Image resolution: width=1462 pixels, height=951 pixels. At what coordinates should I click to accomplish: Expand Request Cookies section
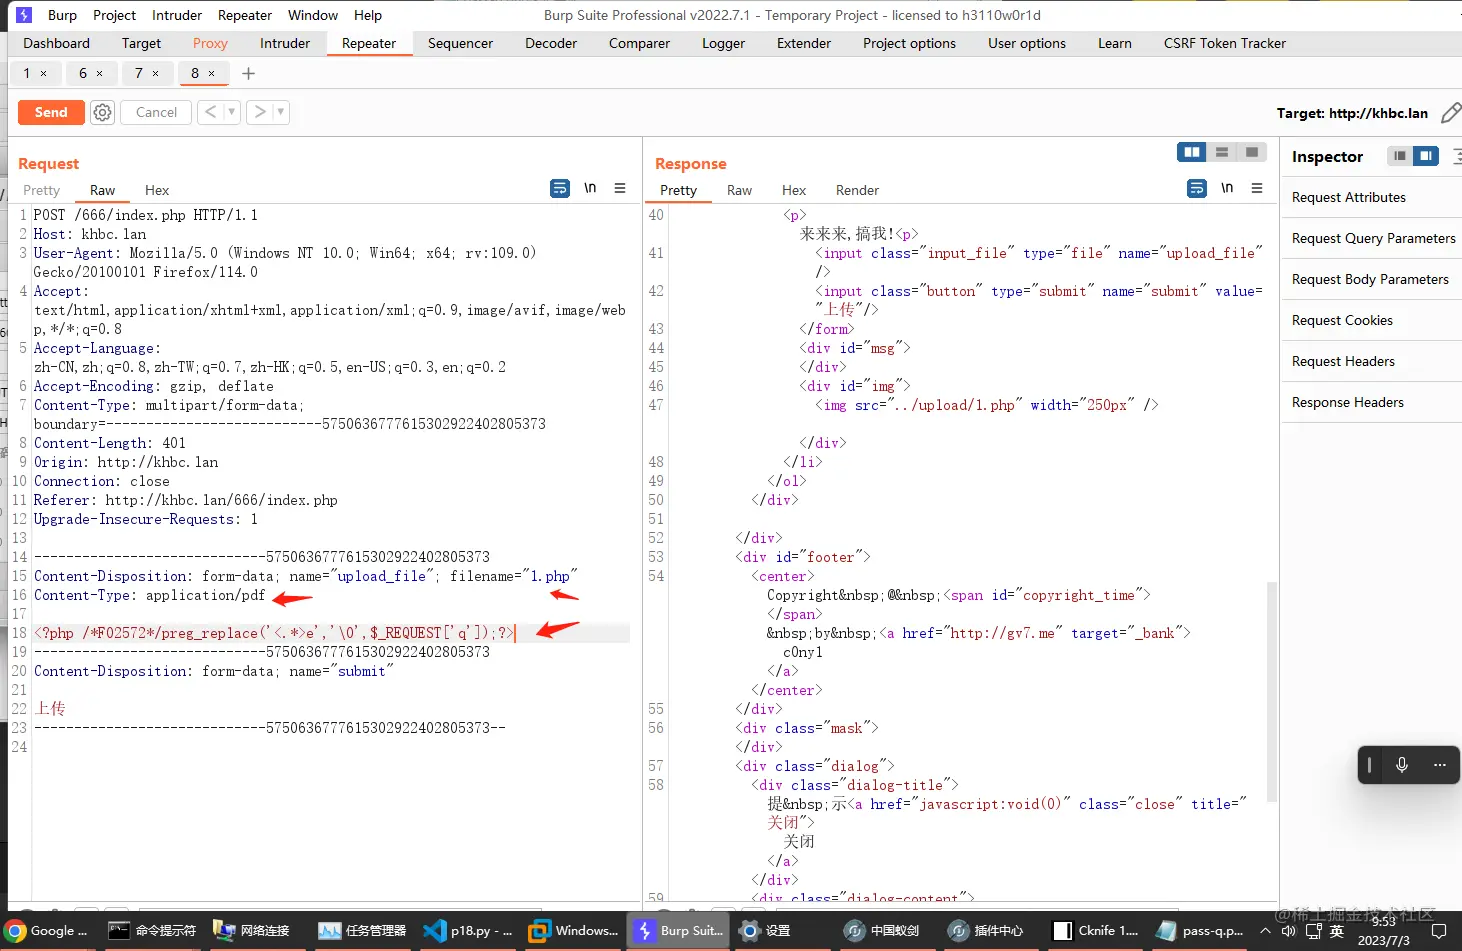1372,320
